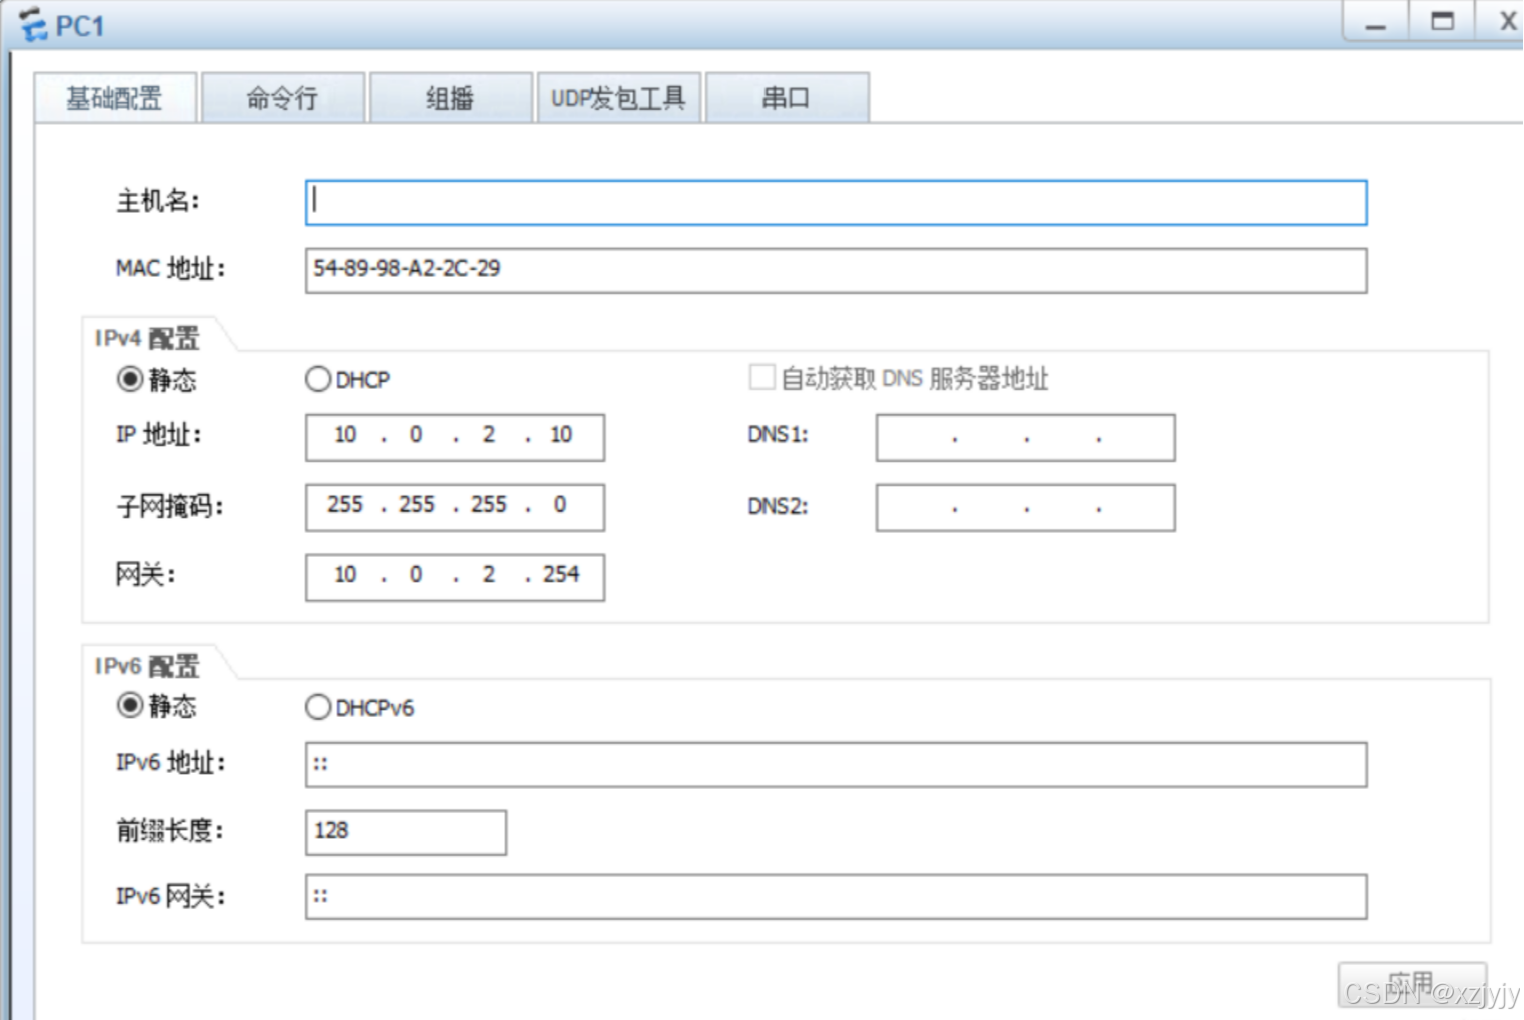Image resolution: width=1524 pixels, height=1020 pixels.
Task: Click the last octet 254 of 网关
Action: point(561,574)
